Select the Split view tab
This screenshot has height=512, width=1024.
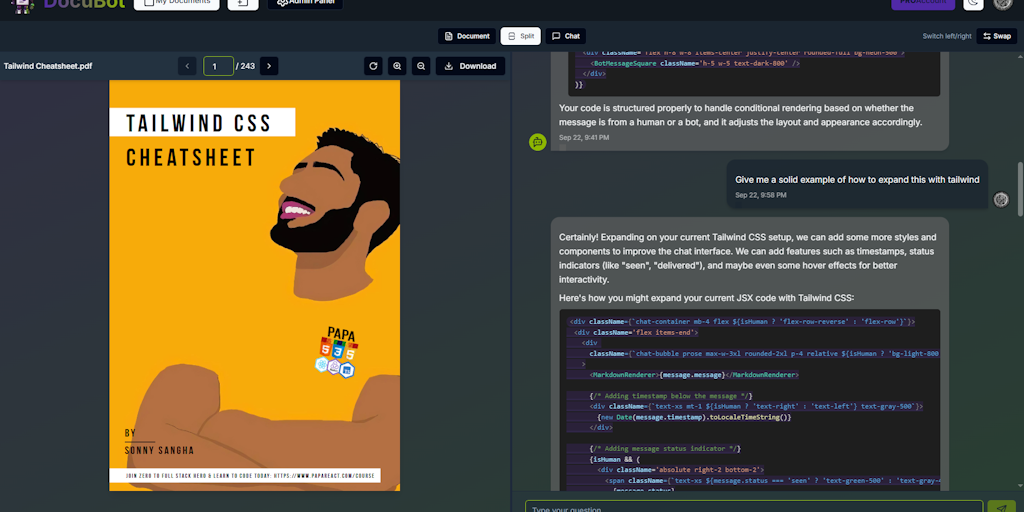pos(520,36)
